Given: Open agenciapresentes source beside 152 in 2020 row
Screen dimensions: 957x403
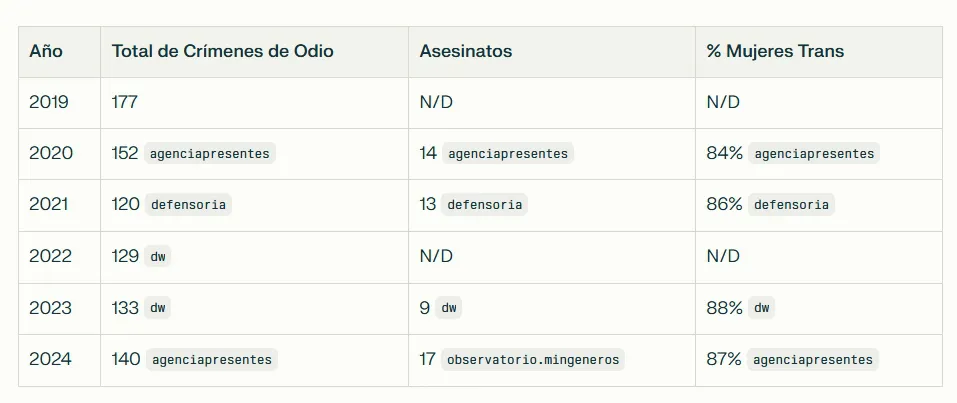Looking at the screenshot, I should point(210,154).
